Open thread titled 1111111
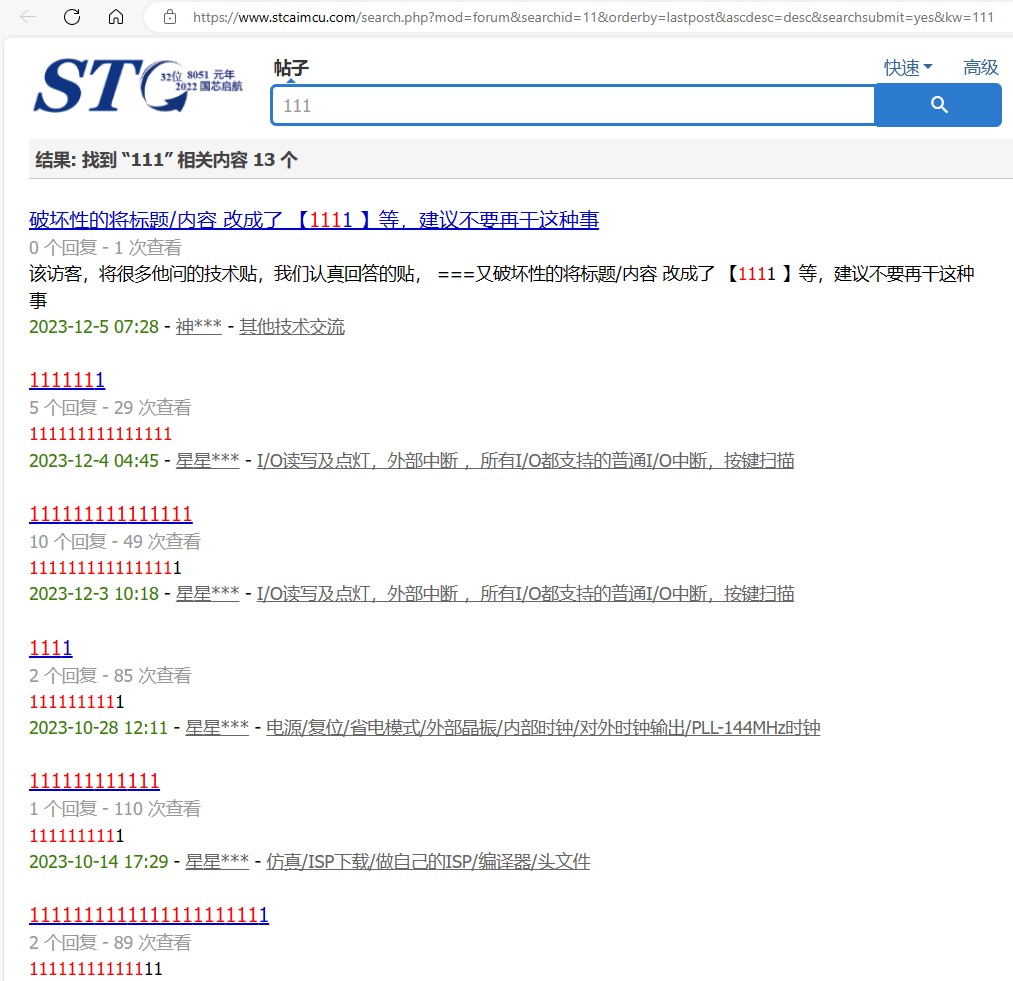The height and width of the screenshot is (981, 1013). 67,380
